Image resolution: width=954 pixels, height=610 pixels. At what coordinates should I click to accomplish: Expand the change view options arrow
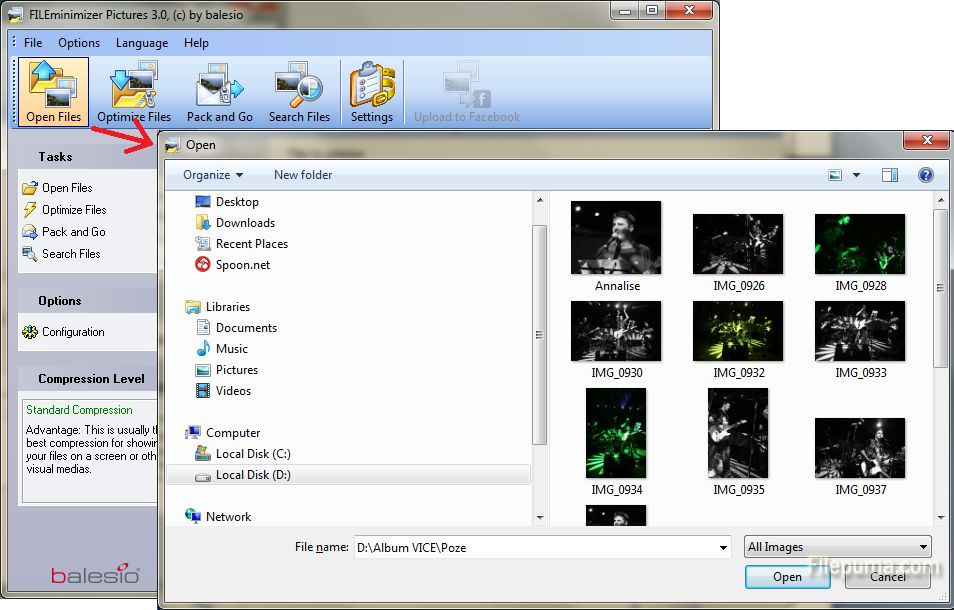coord(857,175)
